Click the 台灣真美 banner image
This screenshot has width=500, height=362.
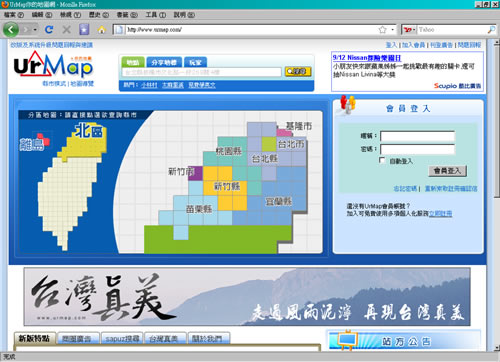click(247, 297)
